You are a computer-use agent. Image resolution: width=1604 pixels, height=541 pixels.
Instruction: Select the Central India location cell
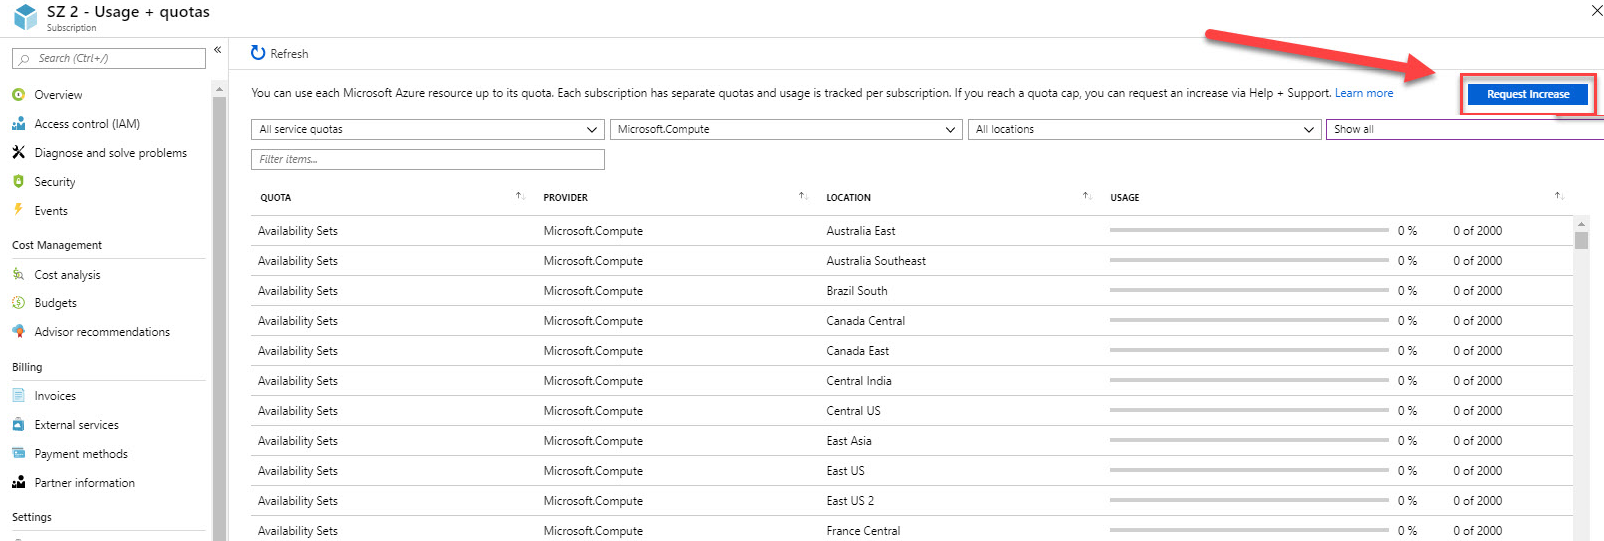[x=858, y=381]
